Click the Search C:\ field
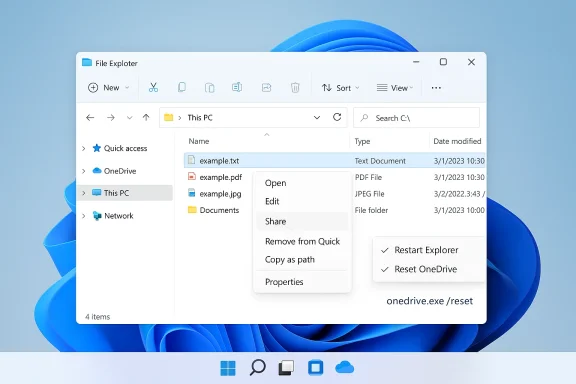The image size is (576, 384). [x=416, y=118]
